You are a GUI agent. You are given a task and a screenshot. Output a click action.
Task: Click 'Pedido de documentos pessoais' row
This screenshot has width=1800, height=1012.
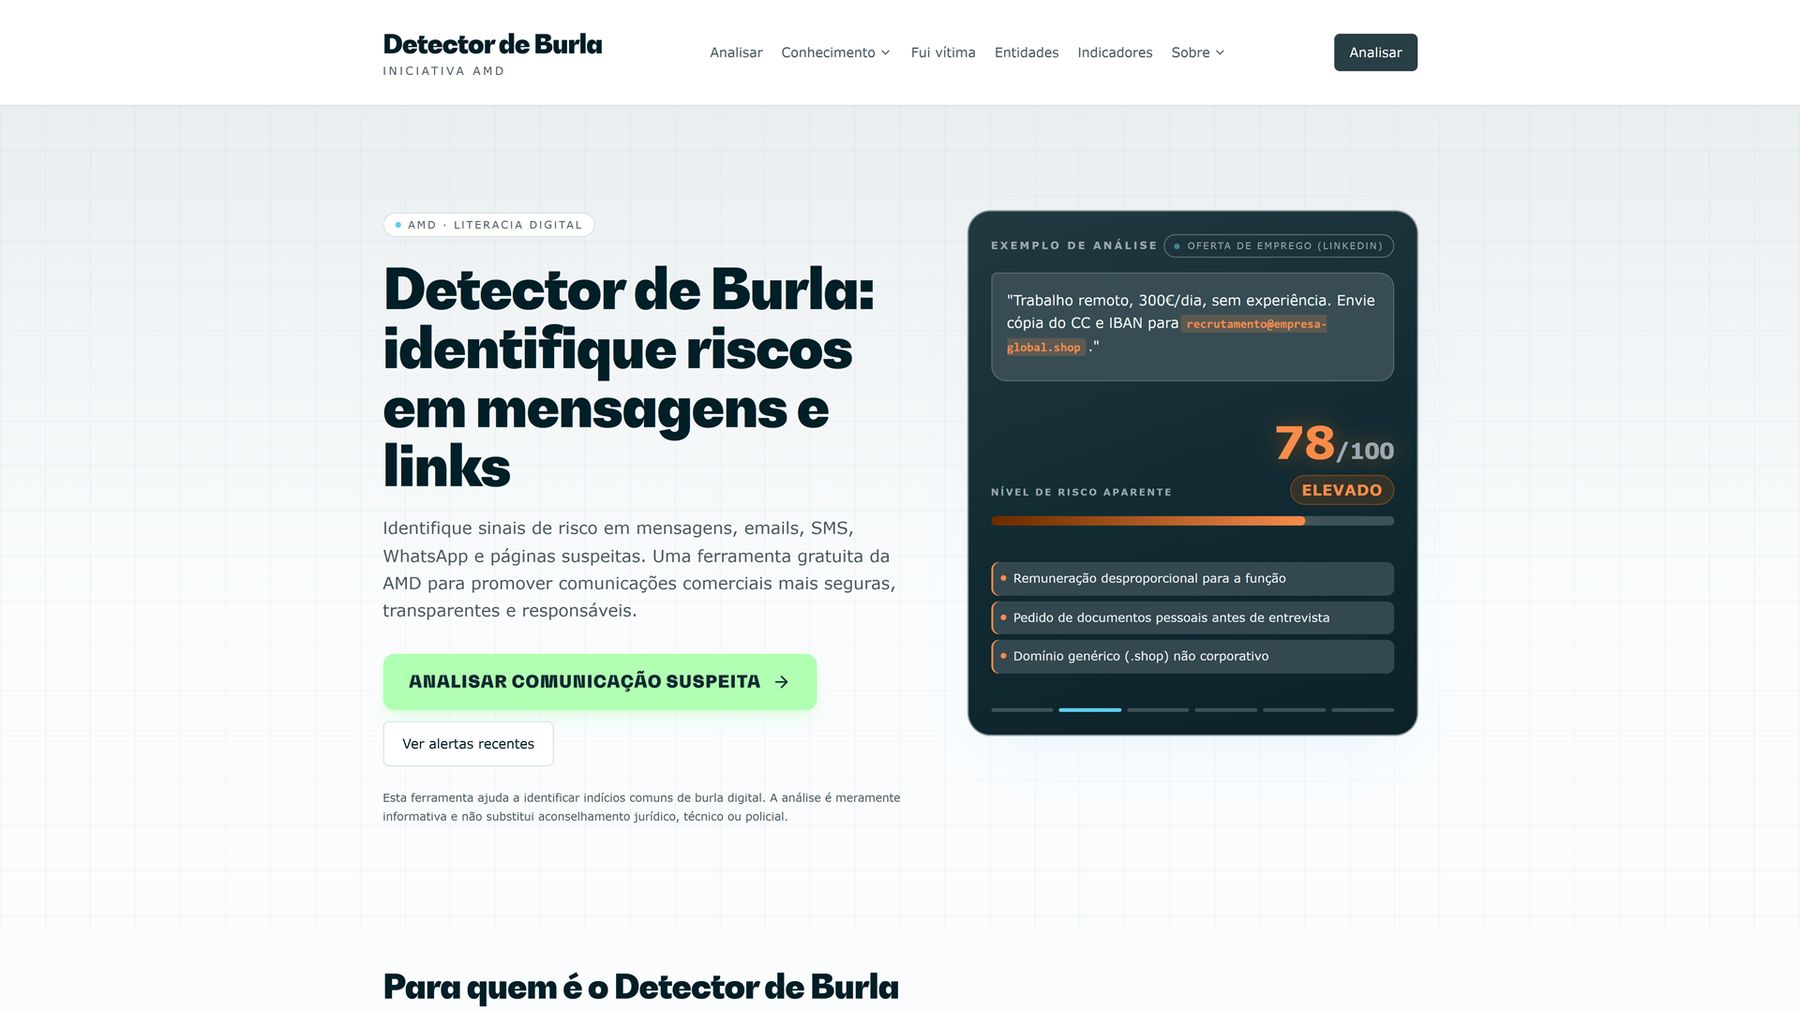pyautogui.click(x=1192, y=618)
